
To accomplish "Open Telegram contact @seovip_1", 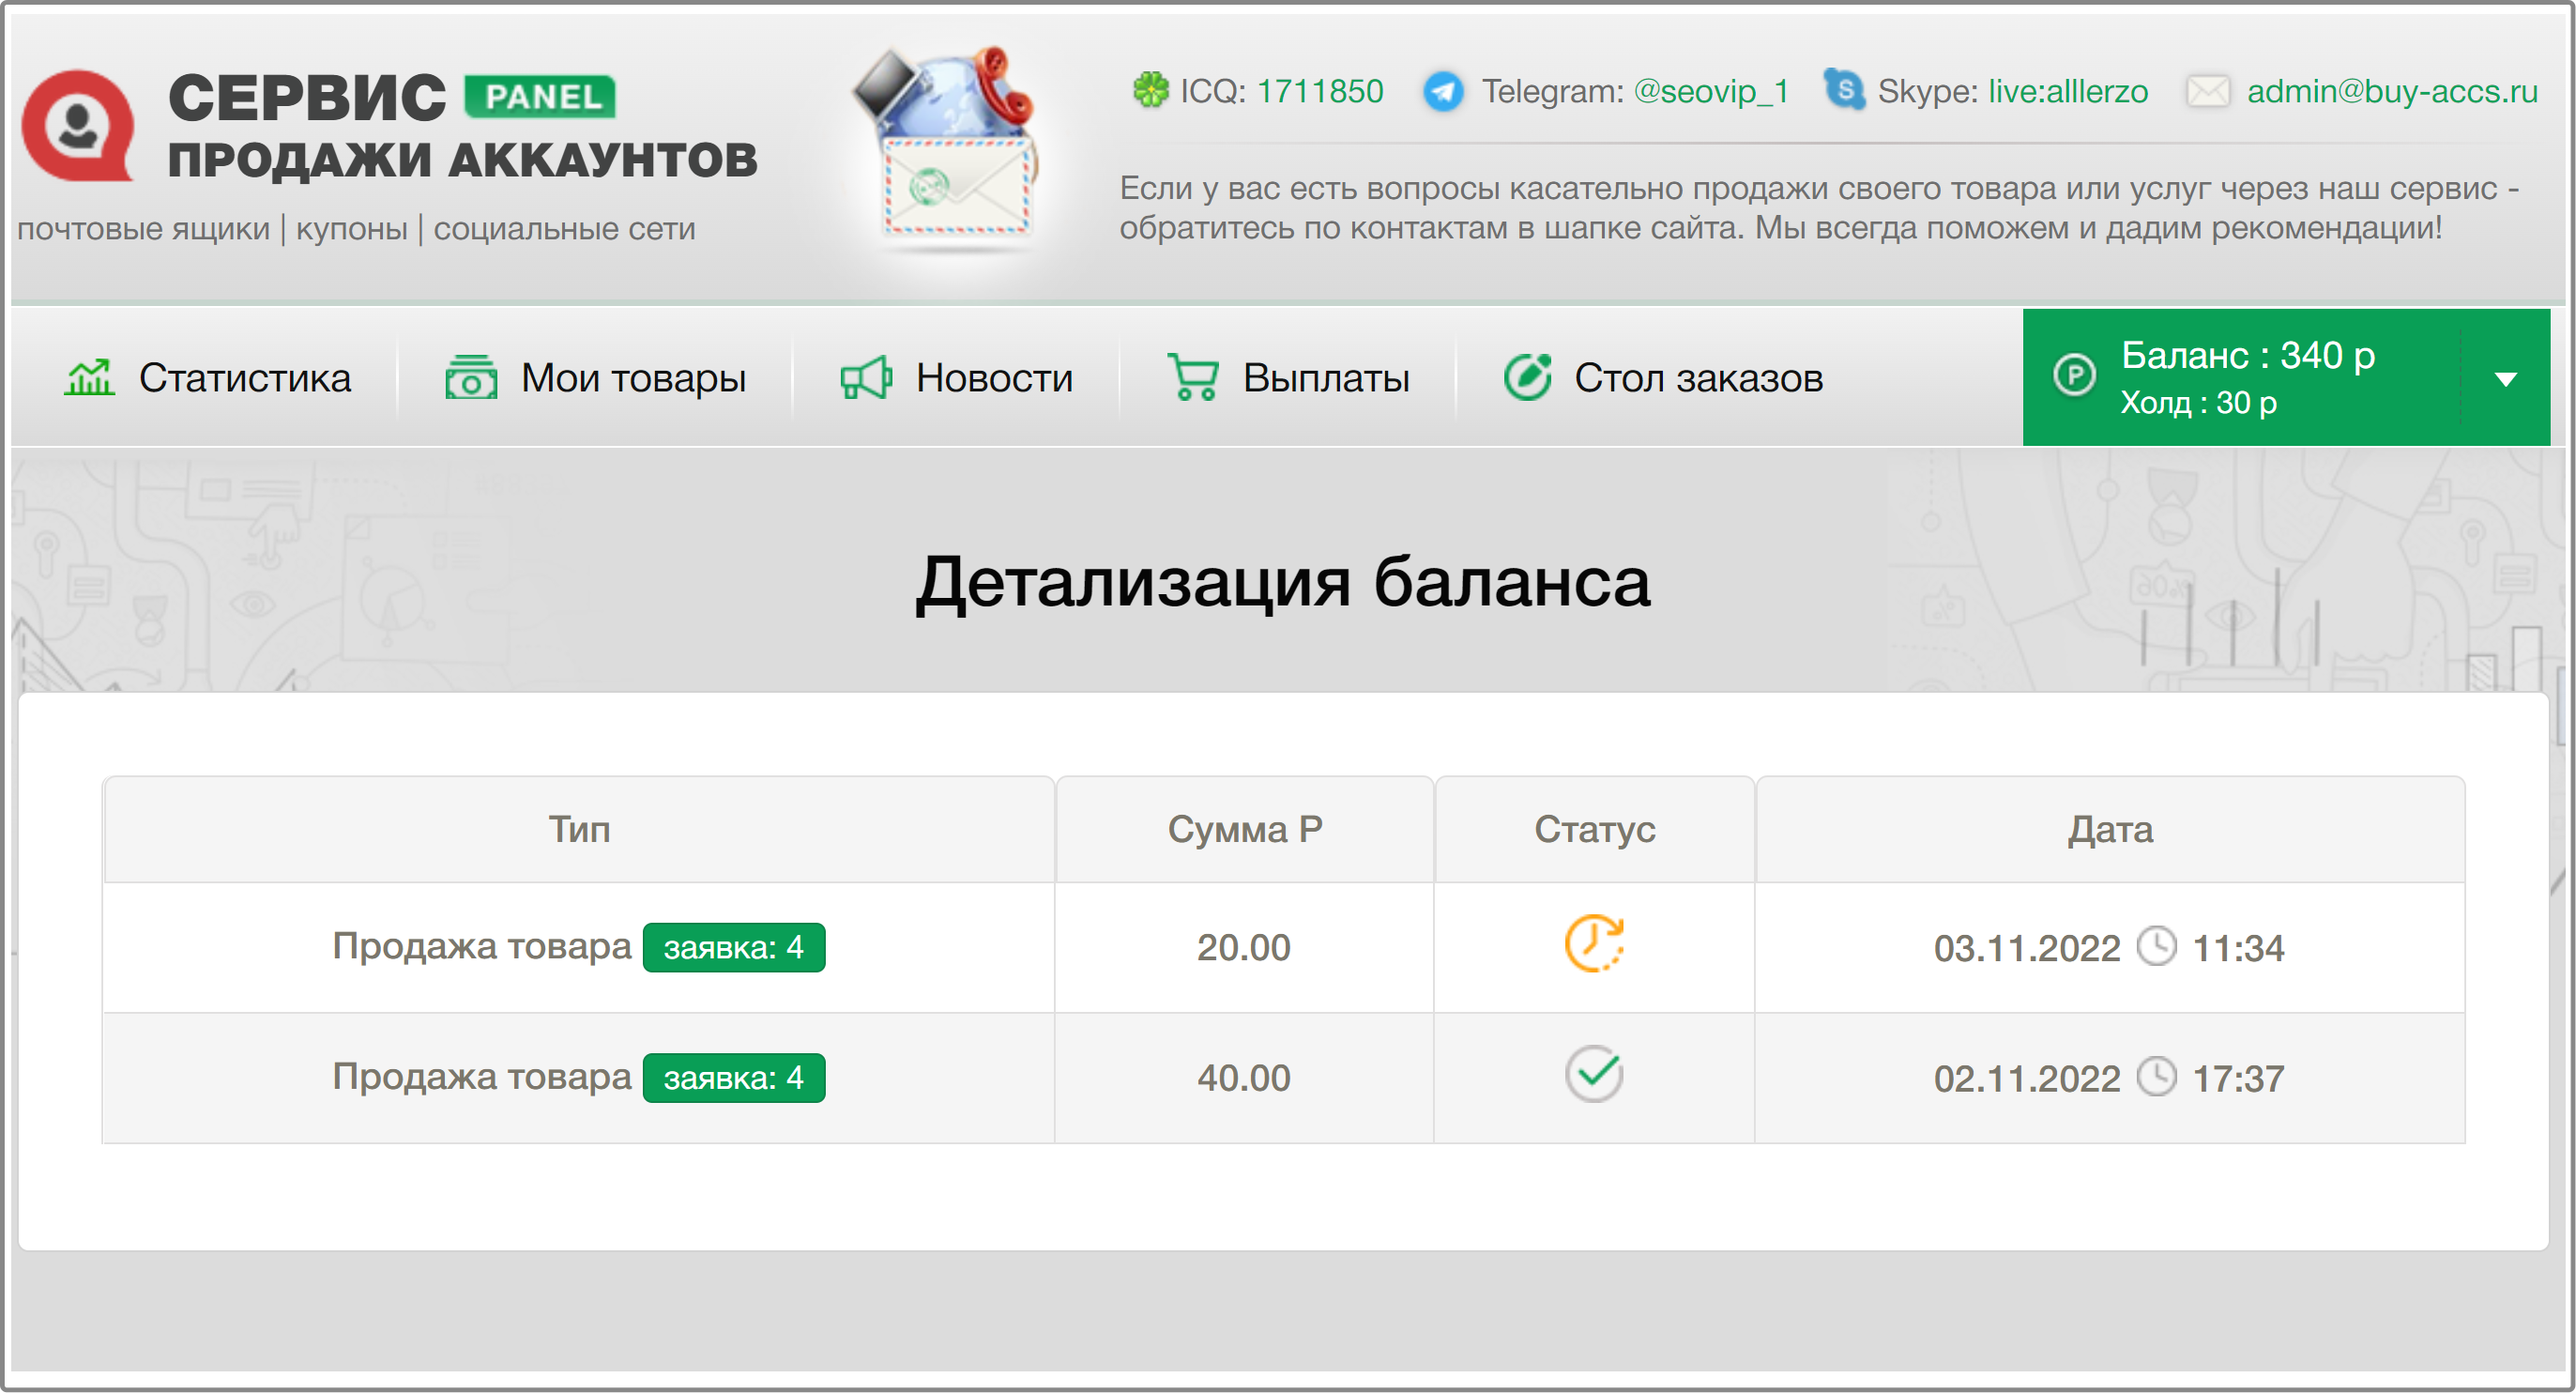I will pyautogui.click(x=1711, y=91).
